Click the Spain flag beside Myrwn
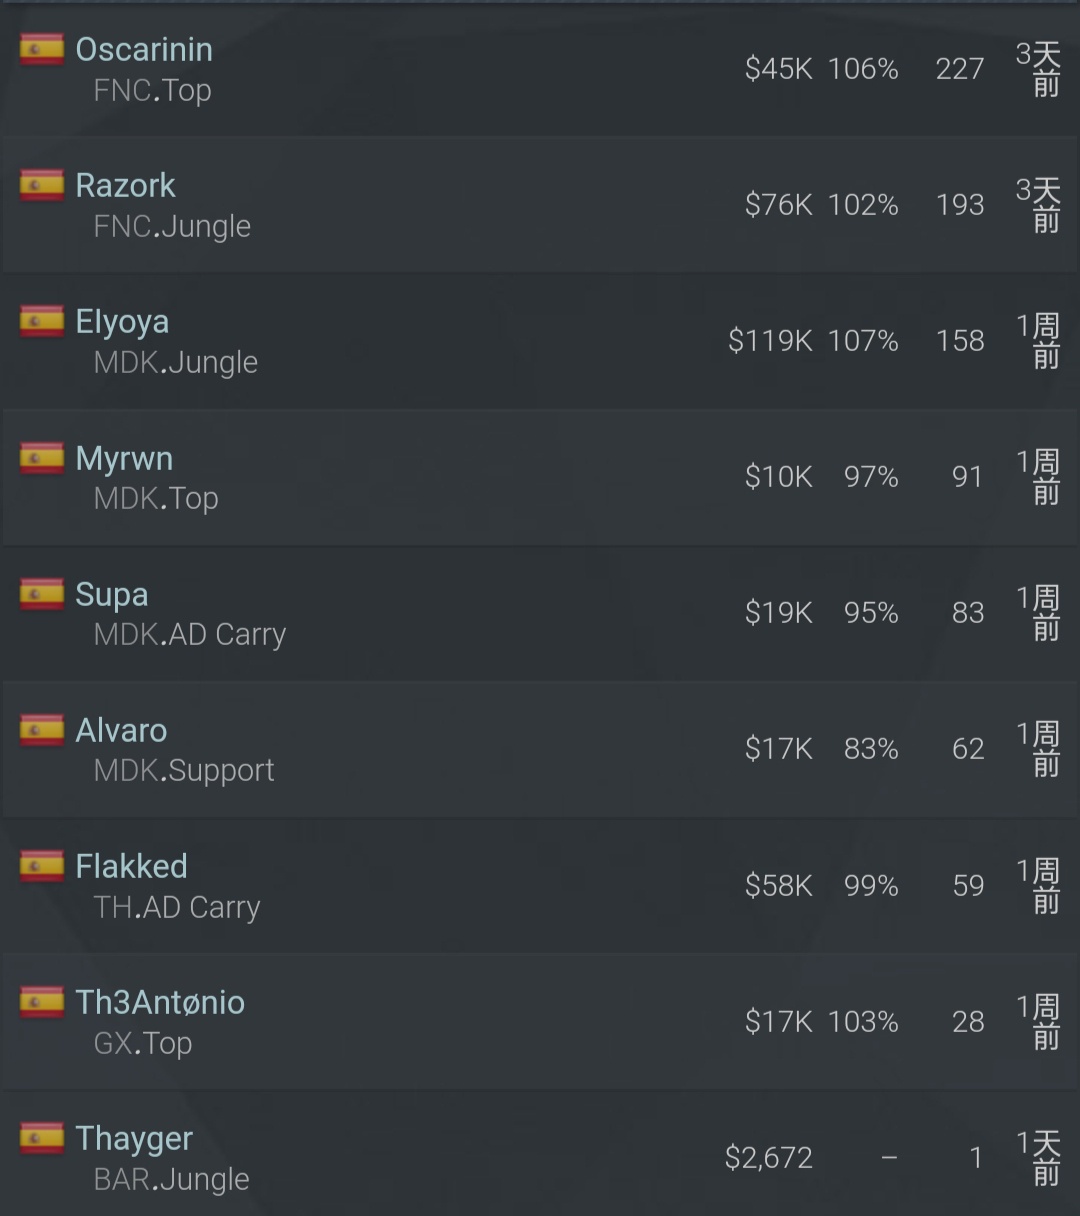 pos(42,458)
